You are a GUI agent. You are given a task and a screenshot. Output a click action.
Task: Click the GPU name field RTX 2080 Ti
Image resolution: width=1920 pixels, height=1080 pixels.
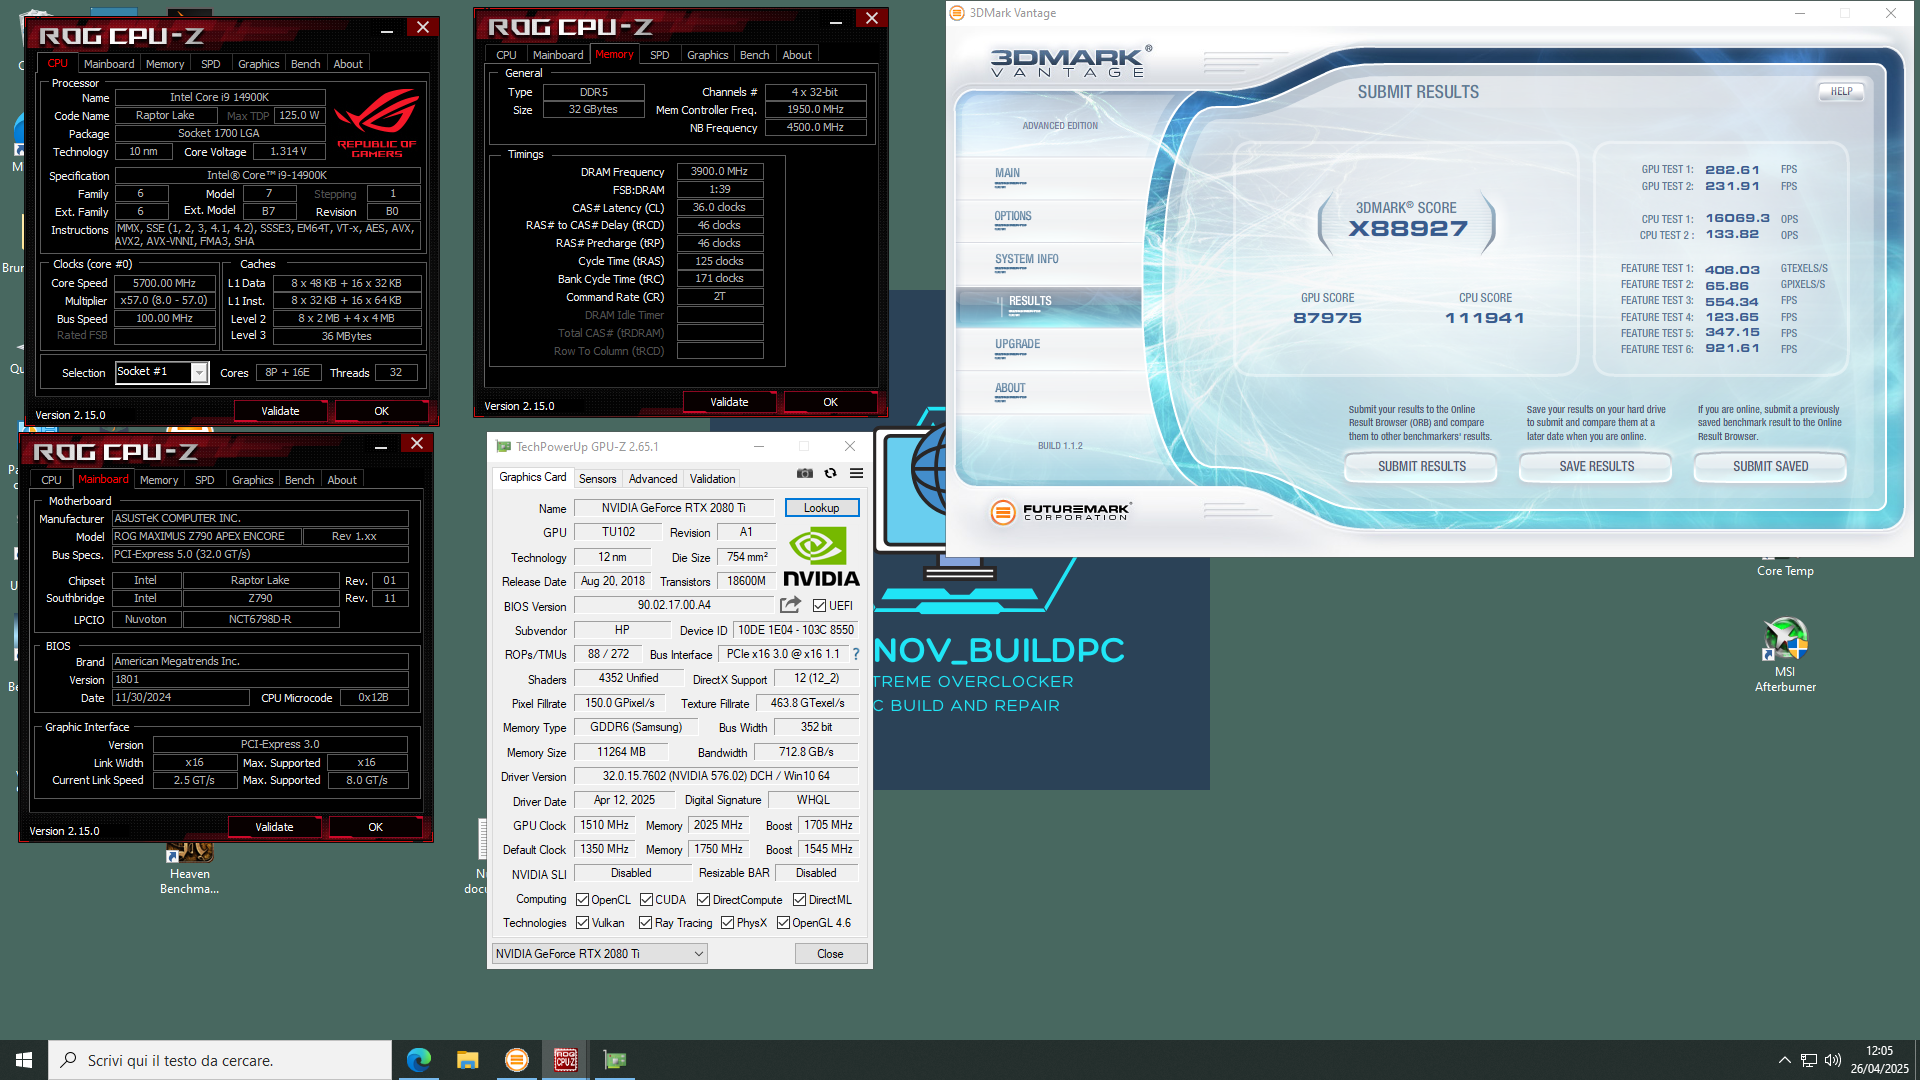[673, 507]
